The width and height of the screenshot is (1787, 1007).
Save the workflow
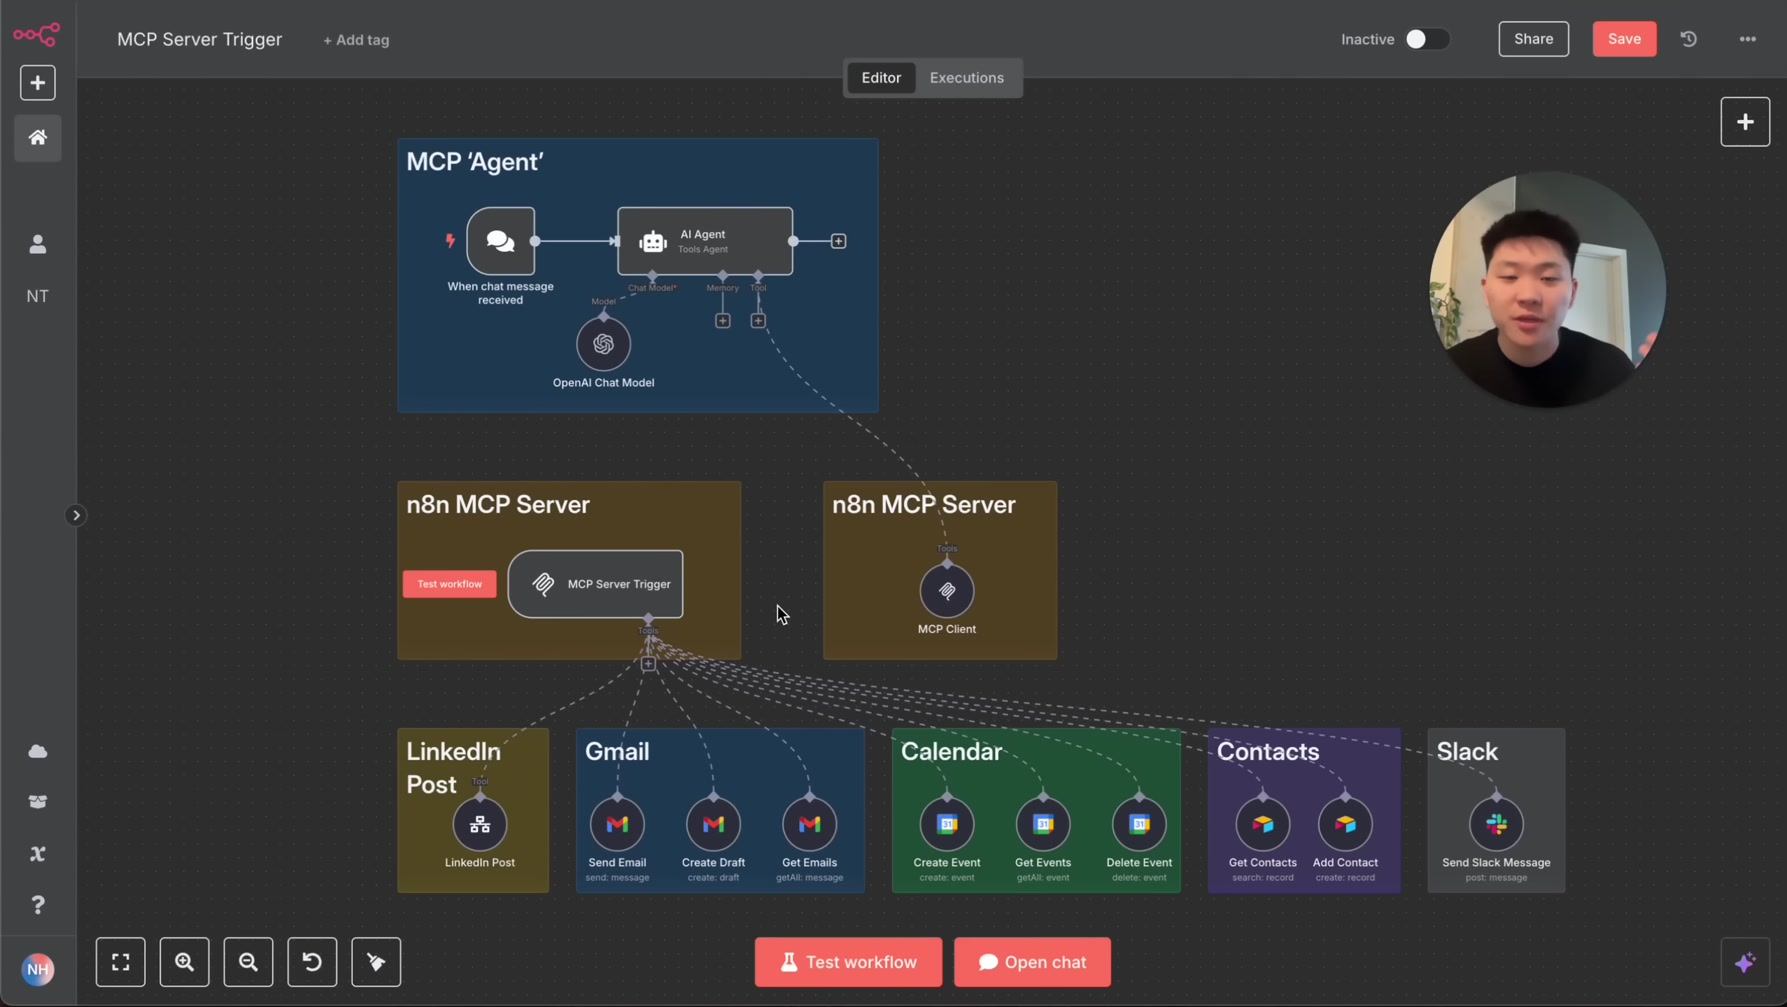pos(1624,39)
